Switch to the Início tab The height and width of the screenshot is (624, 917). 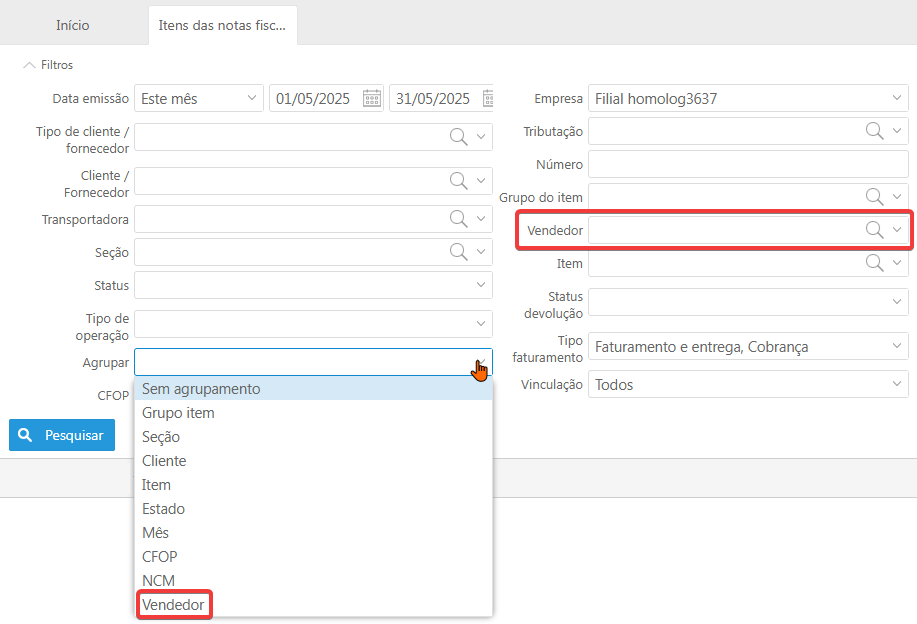tap(73, 25)
